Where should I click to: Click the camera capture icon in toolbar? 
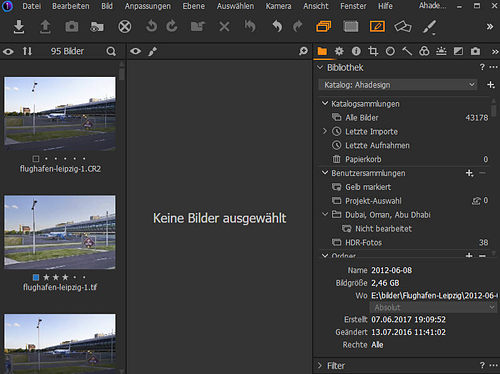(x=72, y=27)
